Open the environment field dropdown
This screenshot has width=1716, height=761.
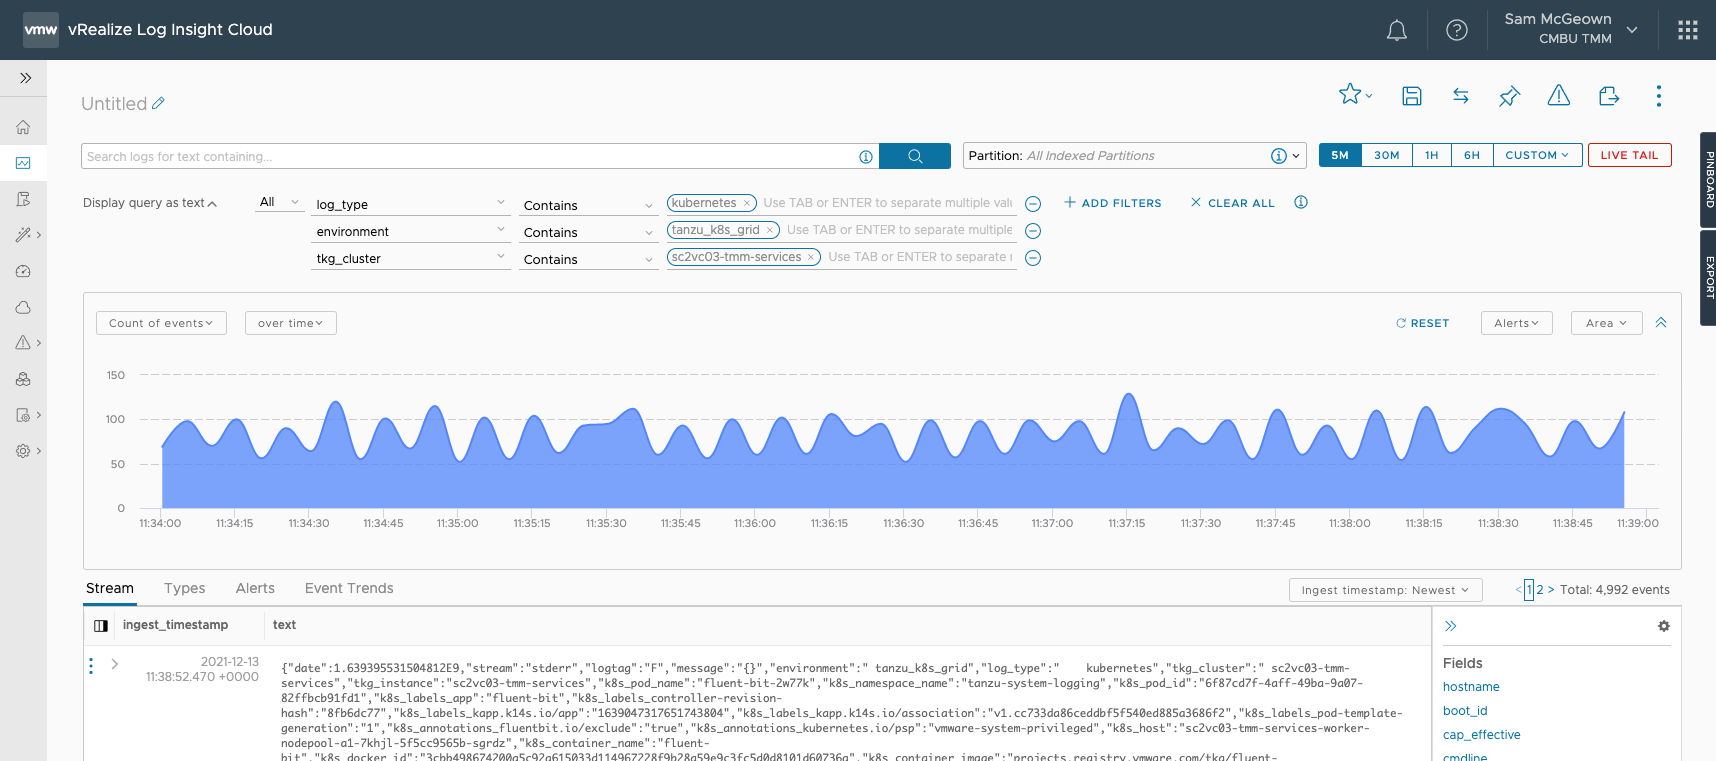[x=411, y=231]
